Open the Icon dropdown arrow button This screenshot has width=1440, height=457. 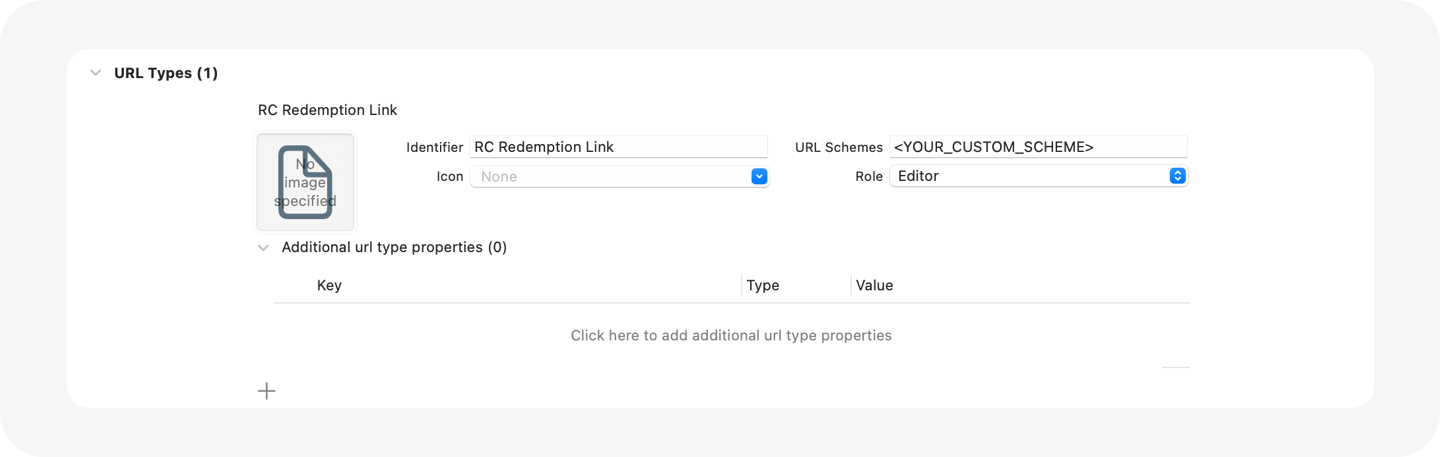[759, 177]
